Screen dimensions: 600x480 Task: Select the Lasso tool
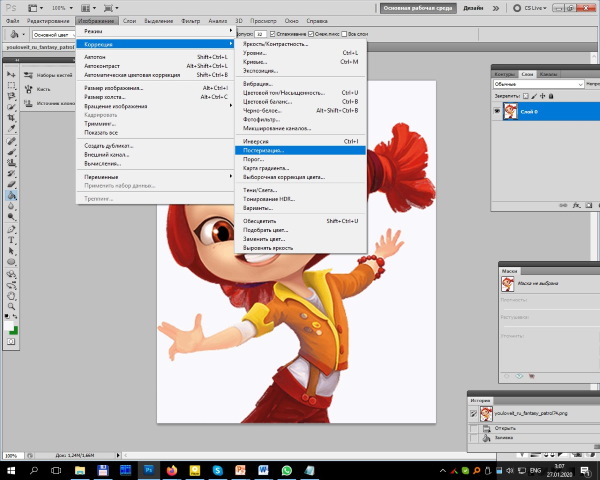(x=11, y=96)
